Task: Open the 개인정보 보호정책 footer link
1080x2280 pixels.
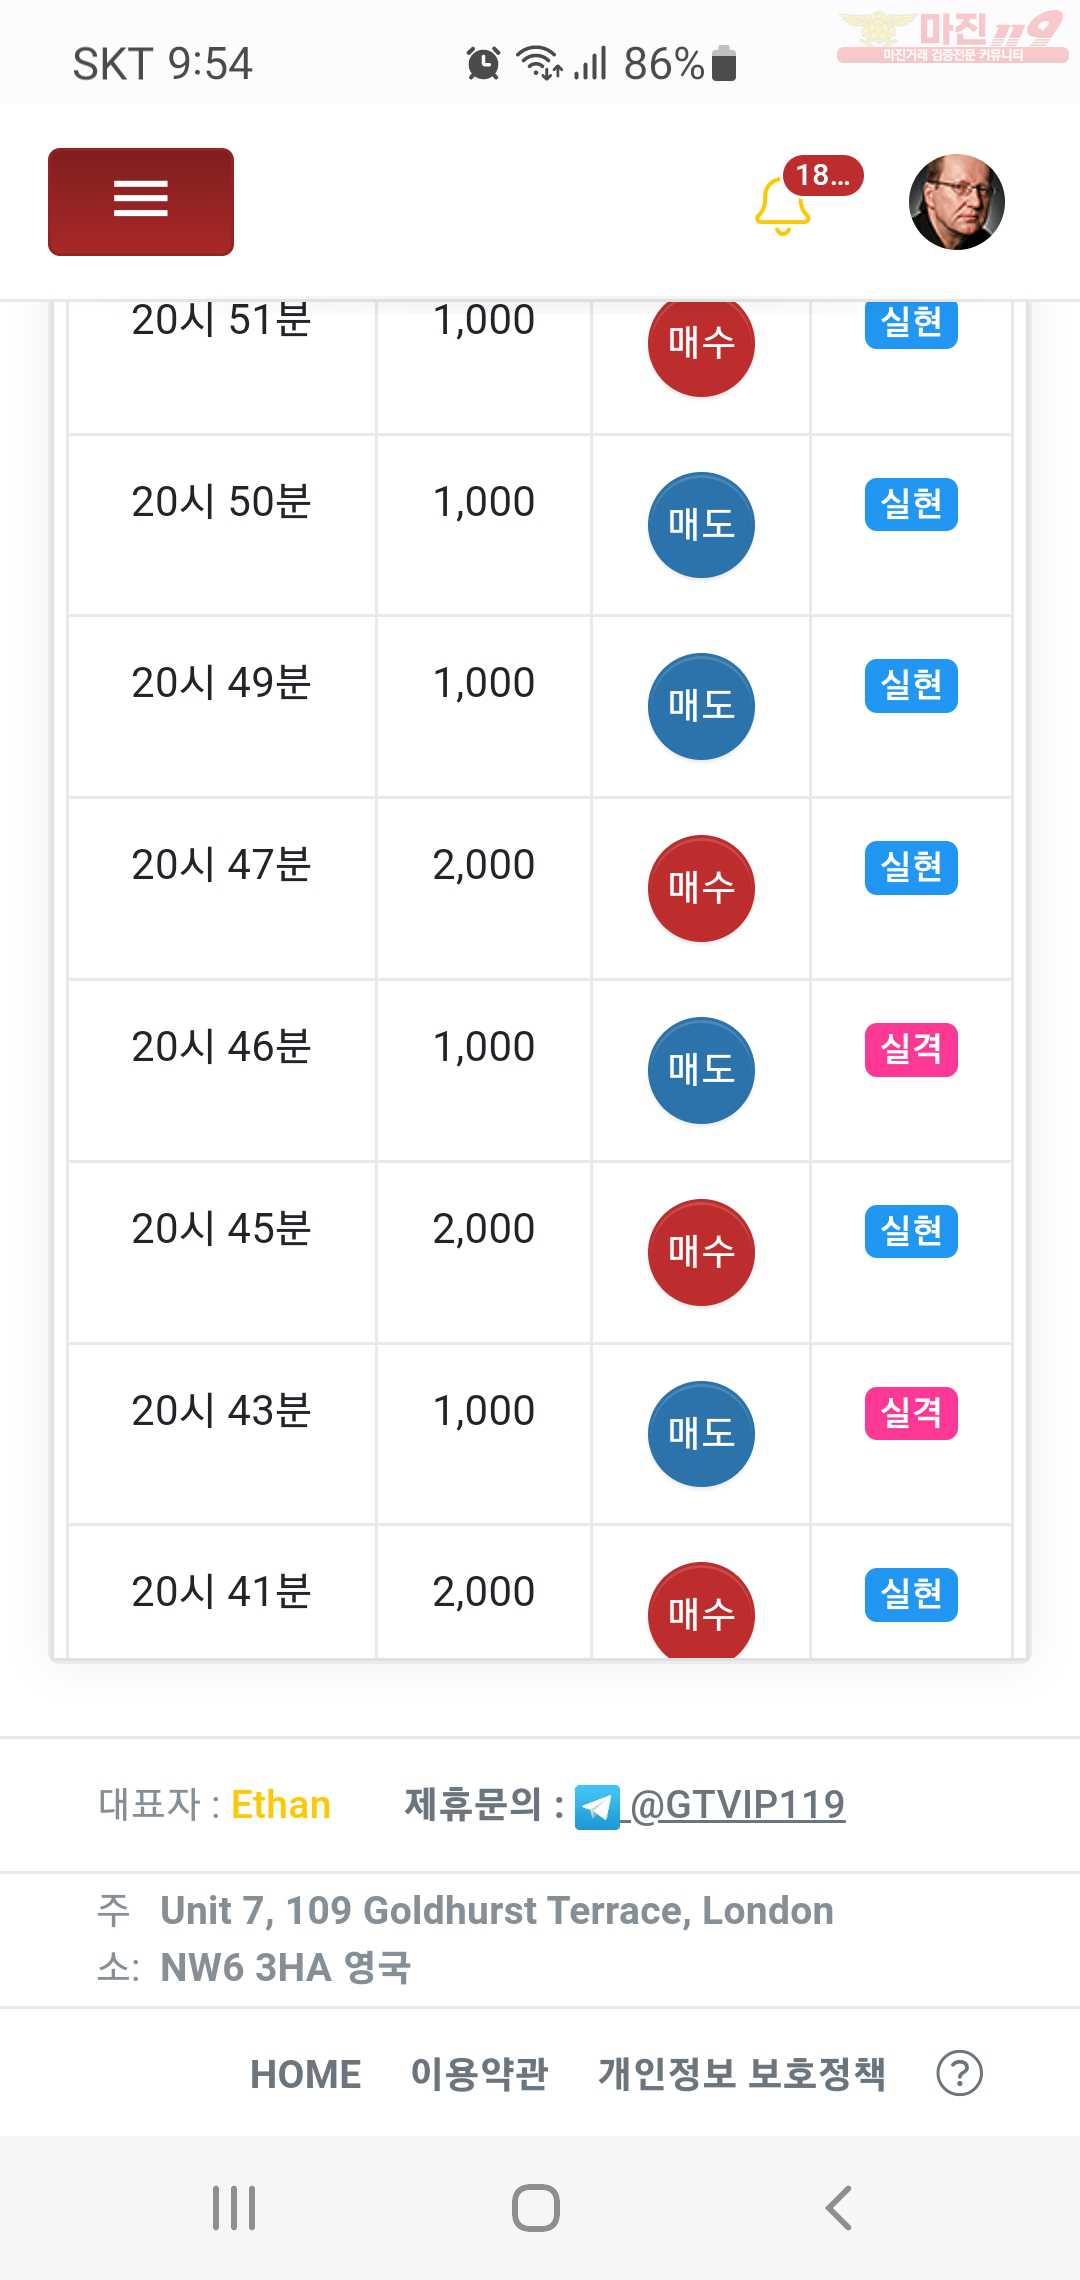Action: (742, 2074)
